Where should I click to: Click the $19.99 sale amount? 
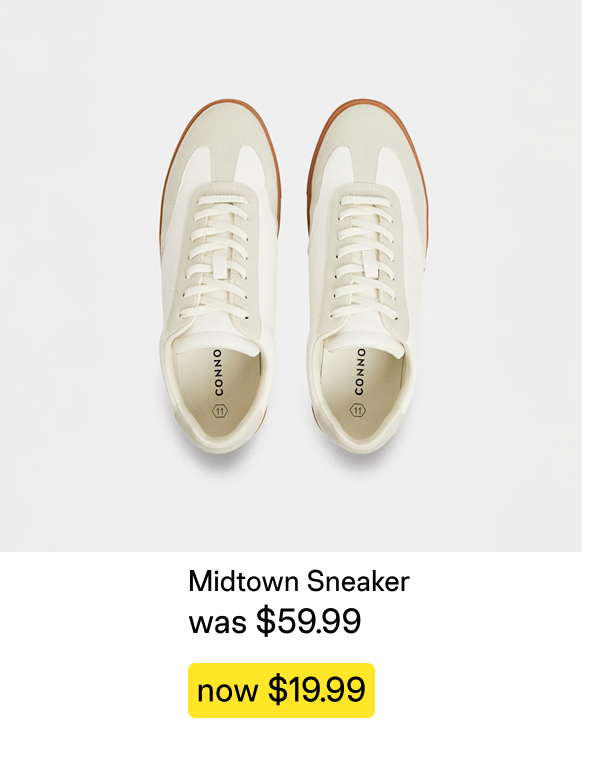[316, 690]
